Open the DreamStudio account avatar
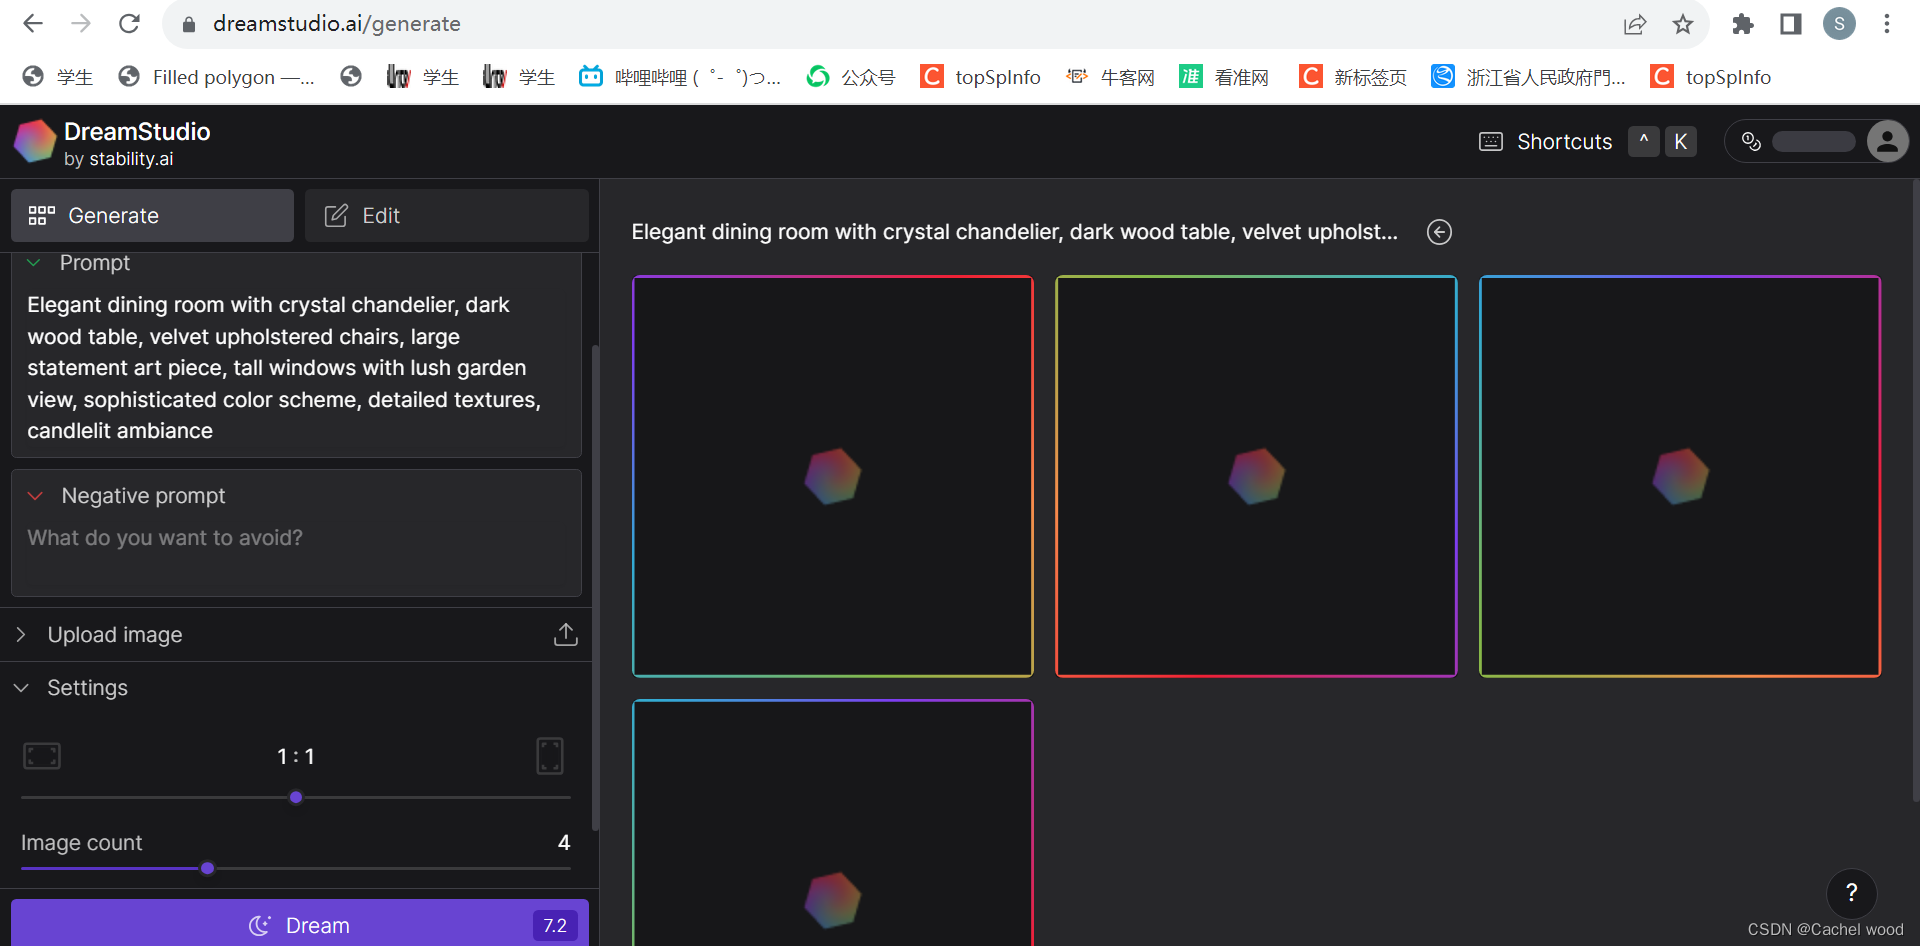The image size is (1920, 946). click(1887, 142)
